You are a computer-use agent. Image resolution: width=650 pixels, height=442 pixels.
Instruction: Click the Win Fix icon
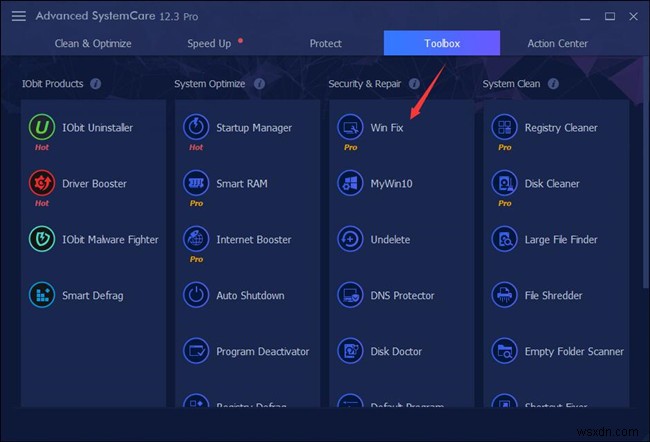click(x=350, y=127)
